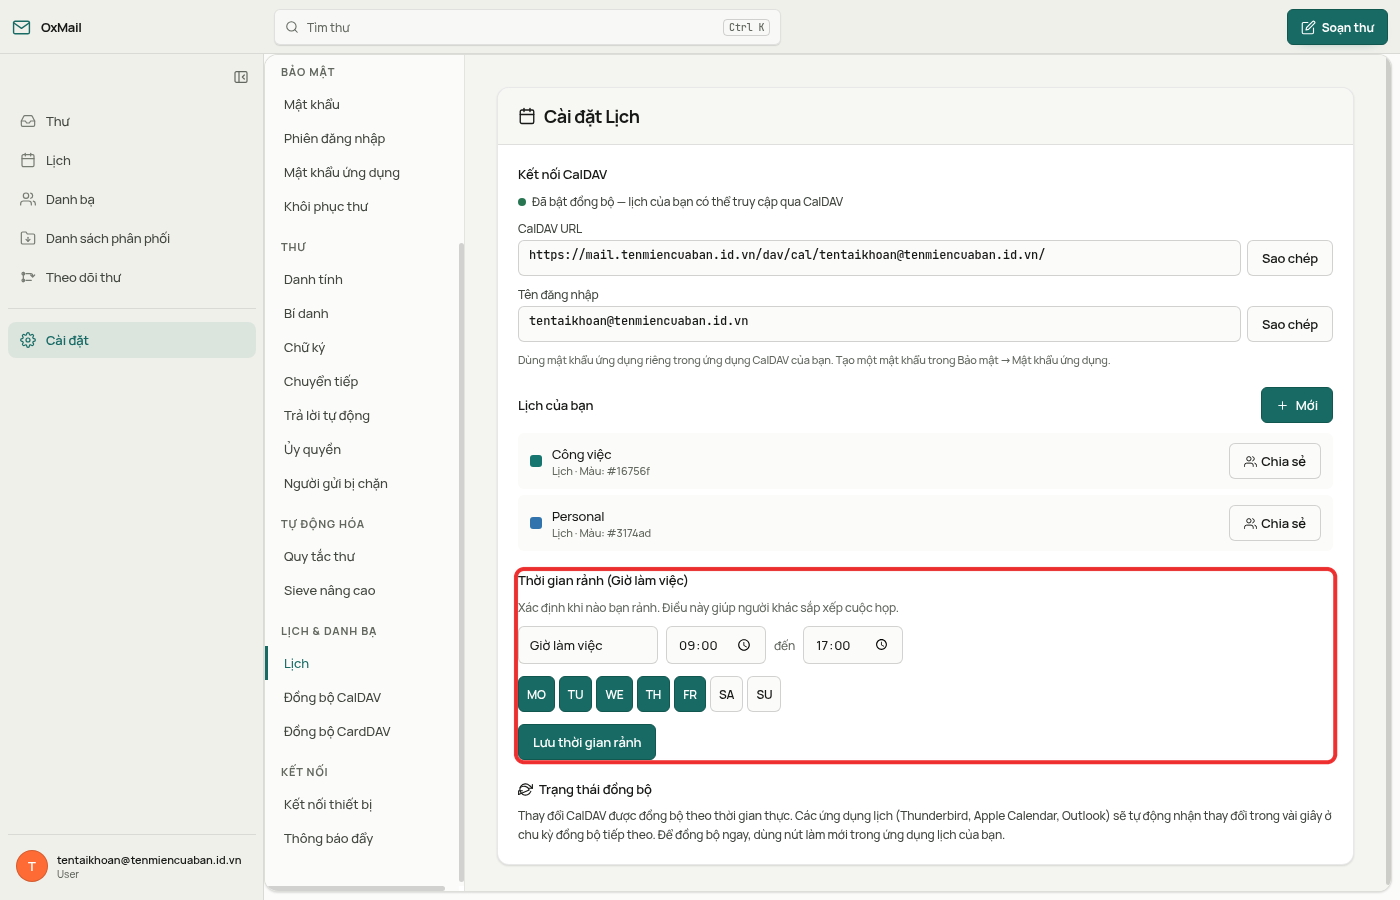Share the Công việc calendar
This screenshot has width=1400, height=900.
1275,461
